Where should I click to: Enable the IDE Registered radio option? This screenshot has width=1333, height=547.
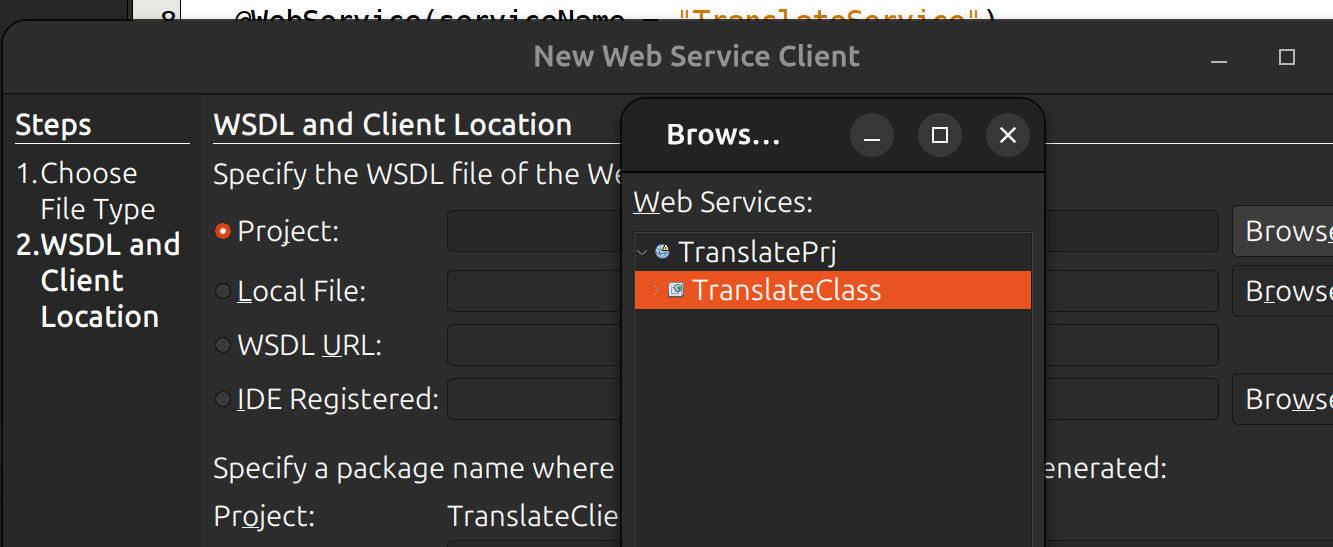point(223,399)
